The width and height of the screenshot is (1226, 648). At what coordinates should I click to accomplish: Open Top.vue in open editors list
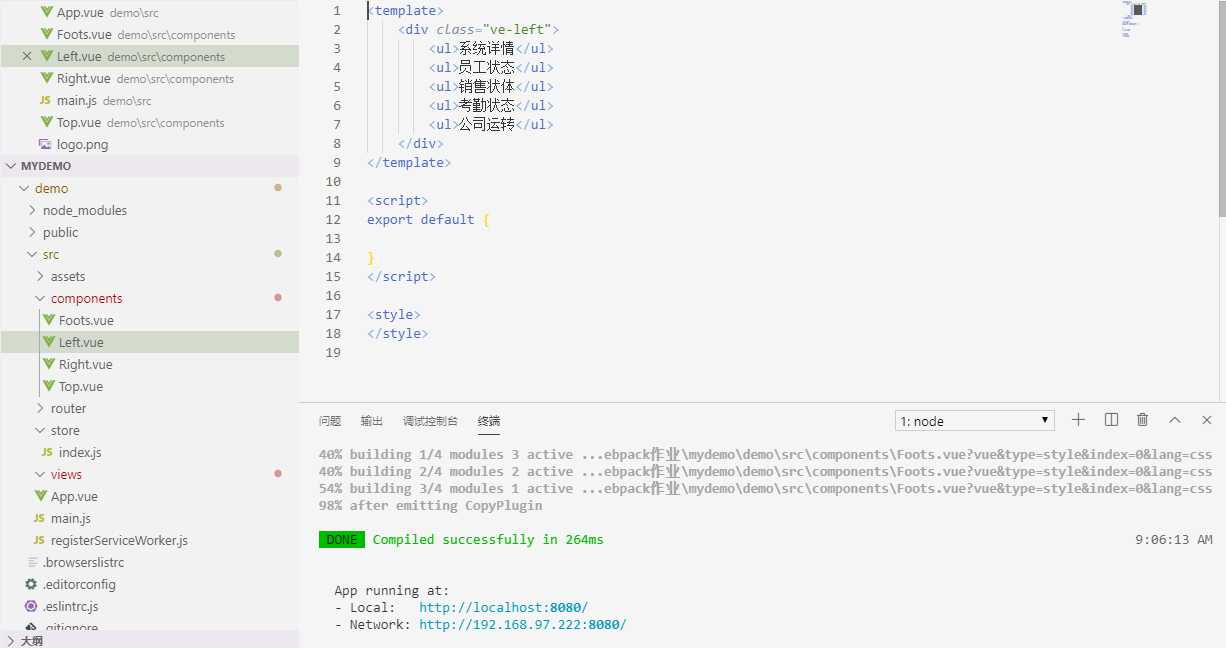click(149, 123)
